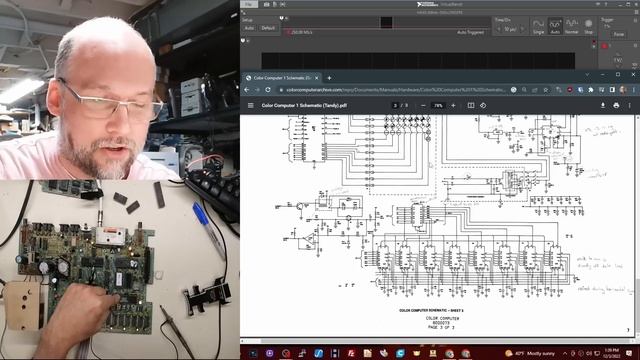The height and width of the screenshot is (360, 640).
Task: Click the purple media player taskbar icon
Action: point(269,353)
